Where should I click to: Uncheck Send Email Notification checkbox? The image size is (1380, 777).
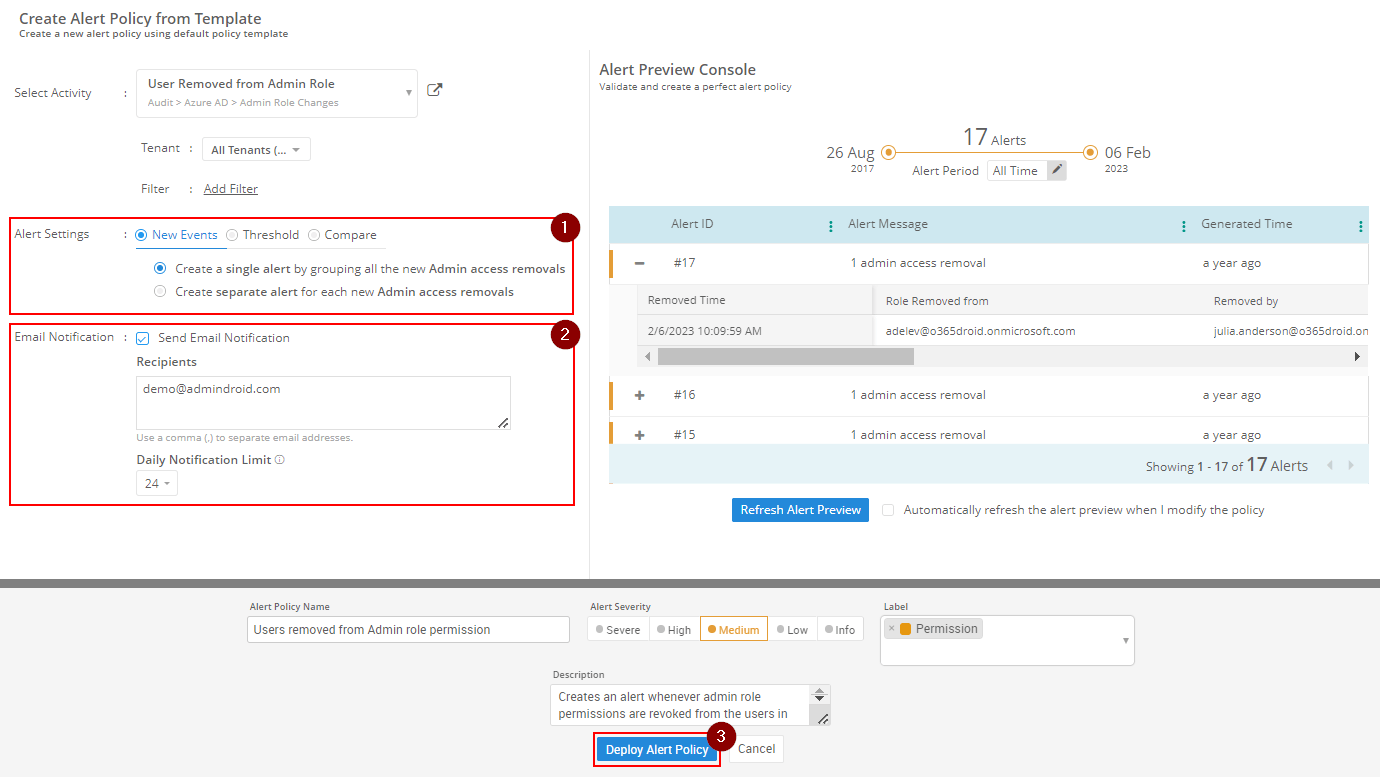[x=143, y=338]
